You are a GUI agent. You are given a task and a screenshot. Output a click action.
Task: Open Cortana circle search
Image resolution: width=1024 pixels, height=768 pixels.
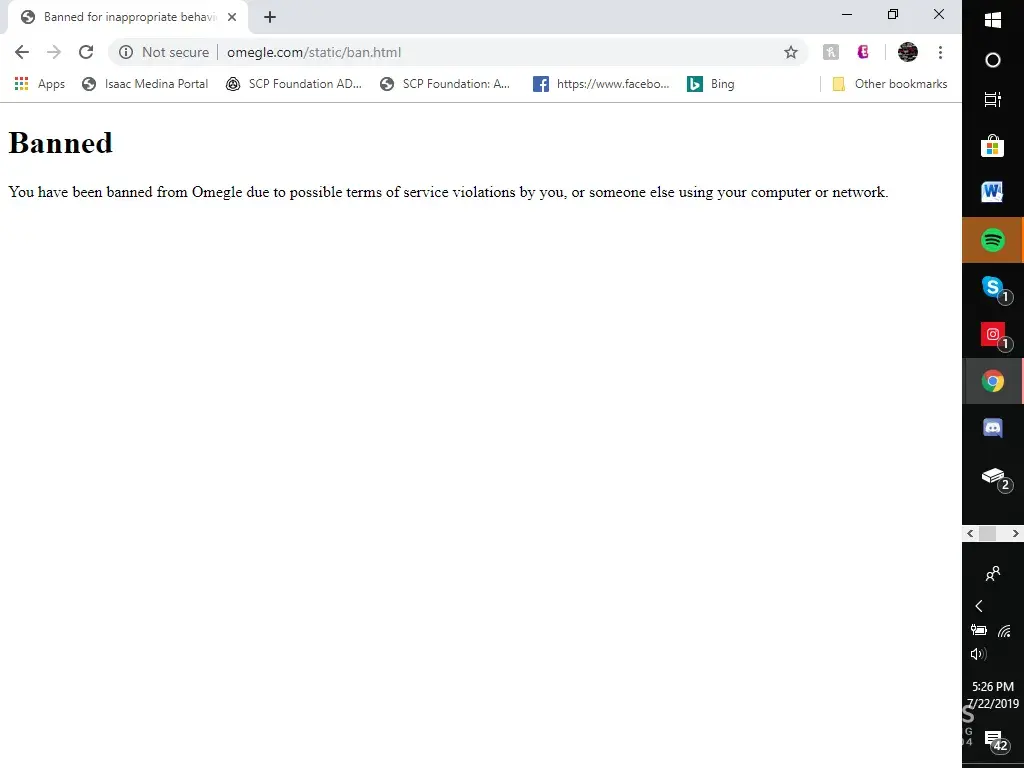click(993, 60)
